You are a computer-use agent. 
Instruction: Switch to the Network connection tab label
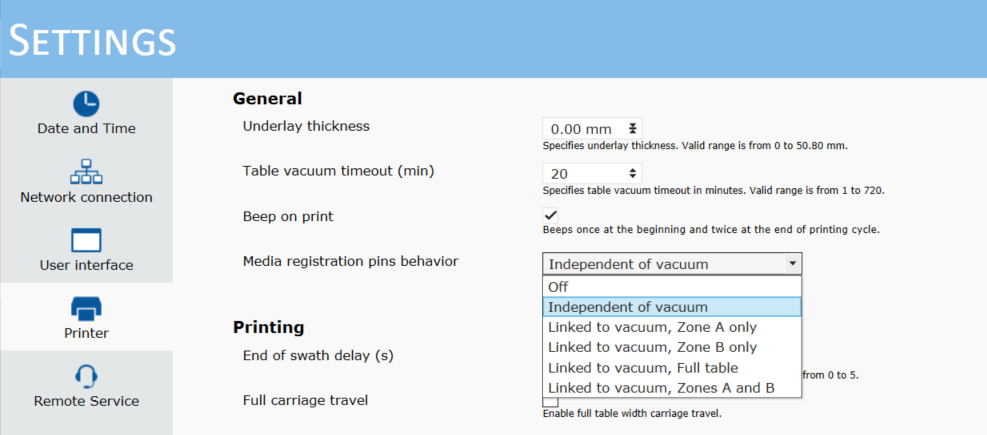(86, 198)
